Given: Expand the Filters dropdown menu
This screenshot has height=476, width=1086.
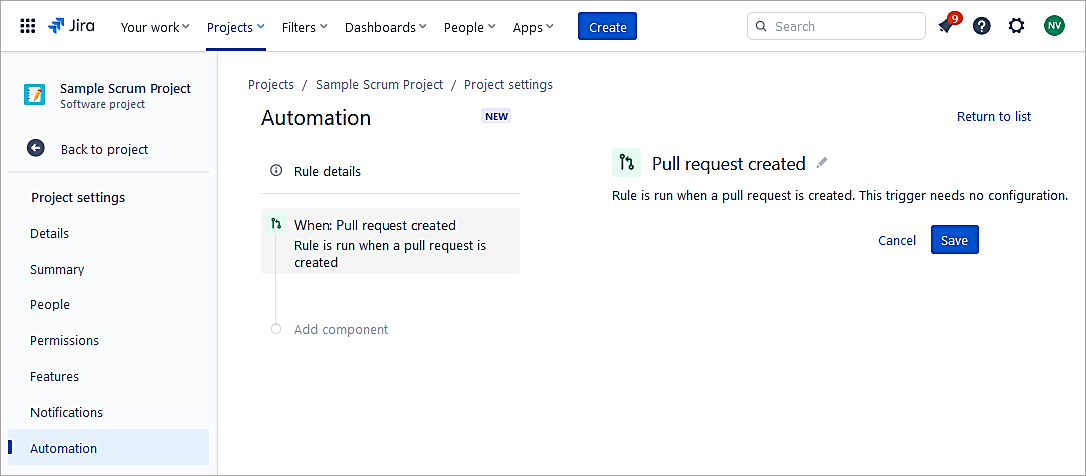Looking at the screenshot, I should click(304, 27).
